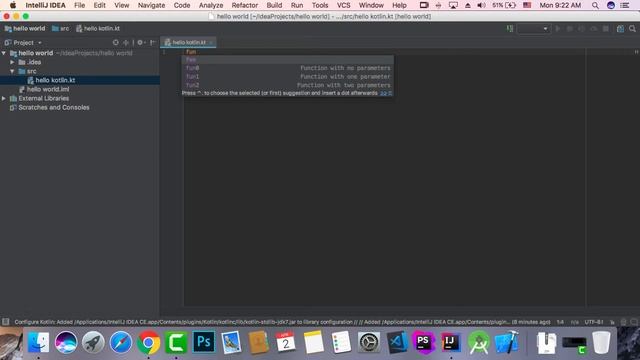Click the tool window toggle at status bar left

coord(6,322)
